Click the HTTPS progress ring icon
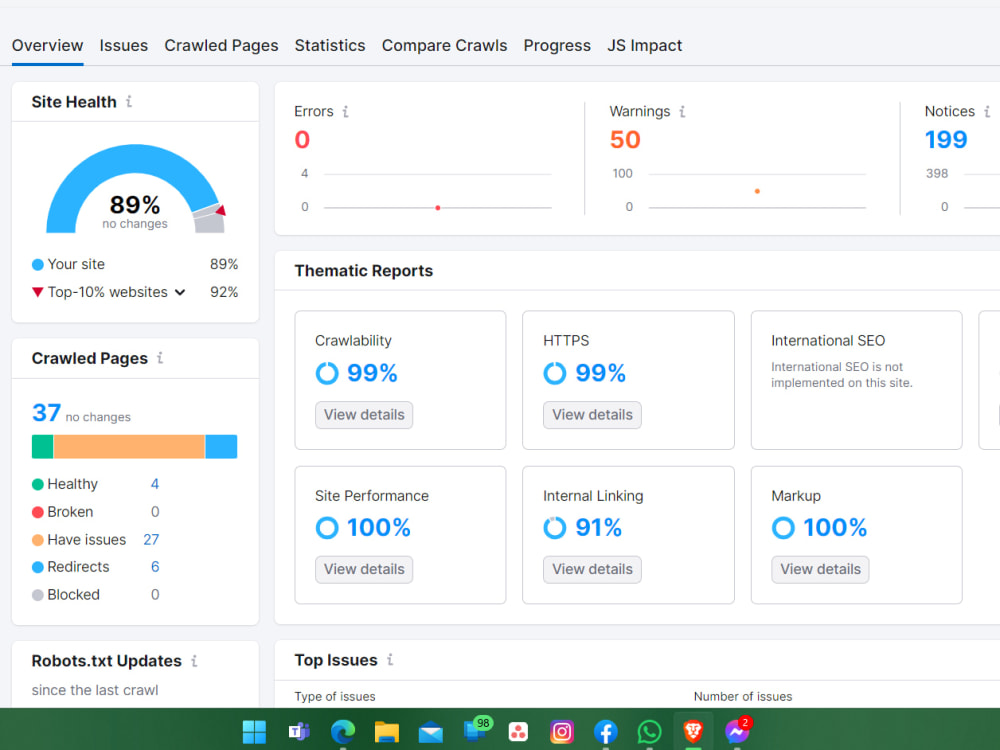The image size is (1000, 750). (x=555, y=373)
